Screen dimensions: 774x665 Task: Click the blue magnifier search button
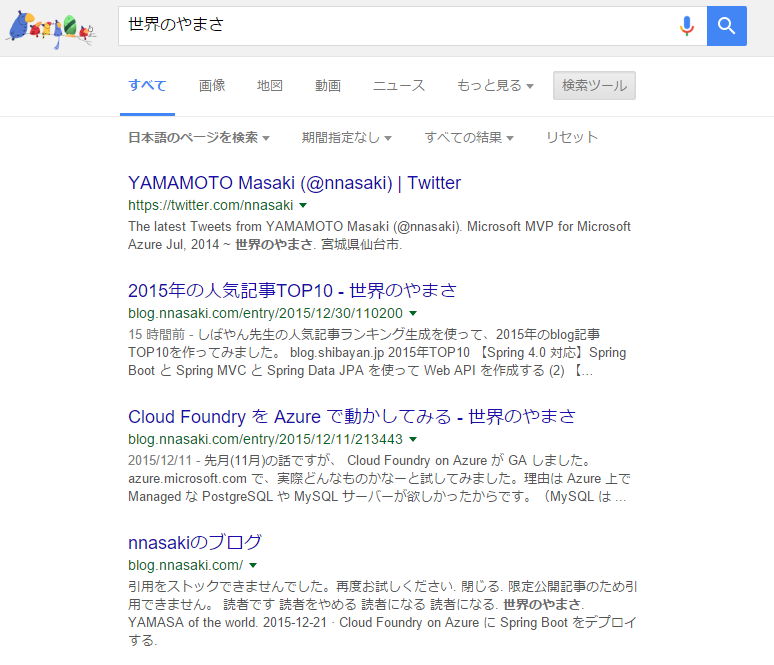tap(727, 26)
